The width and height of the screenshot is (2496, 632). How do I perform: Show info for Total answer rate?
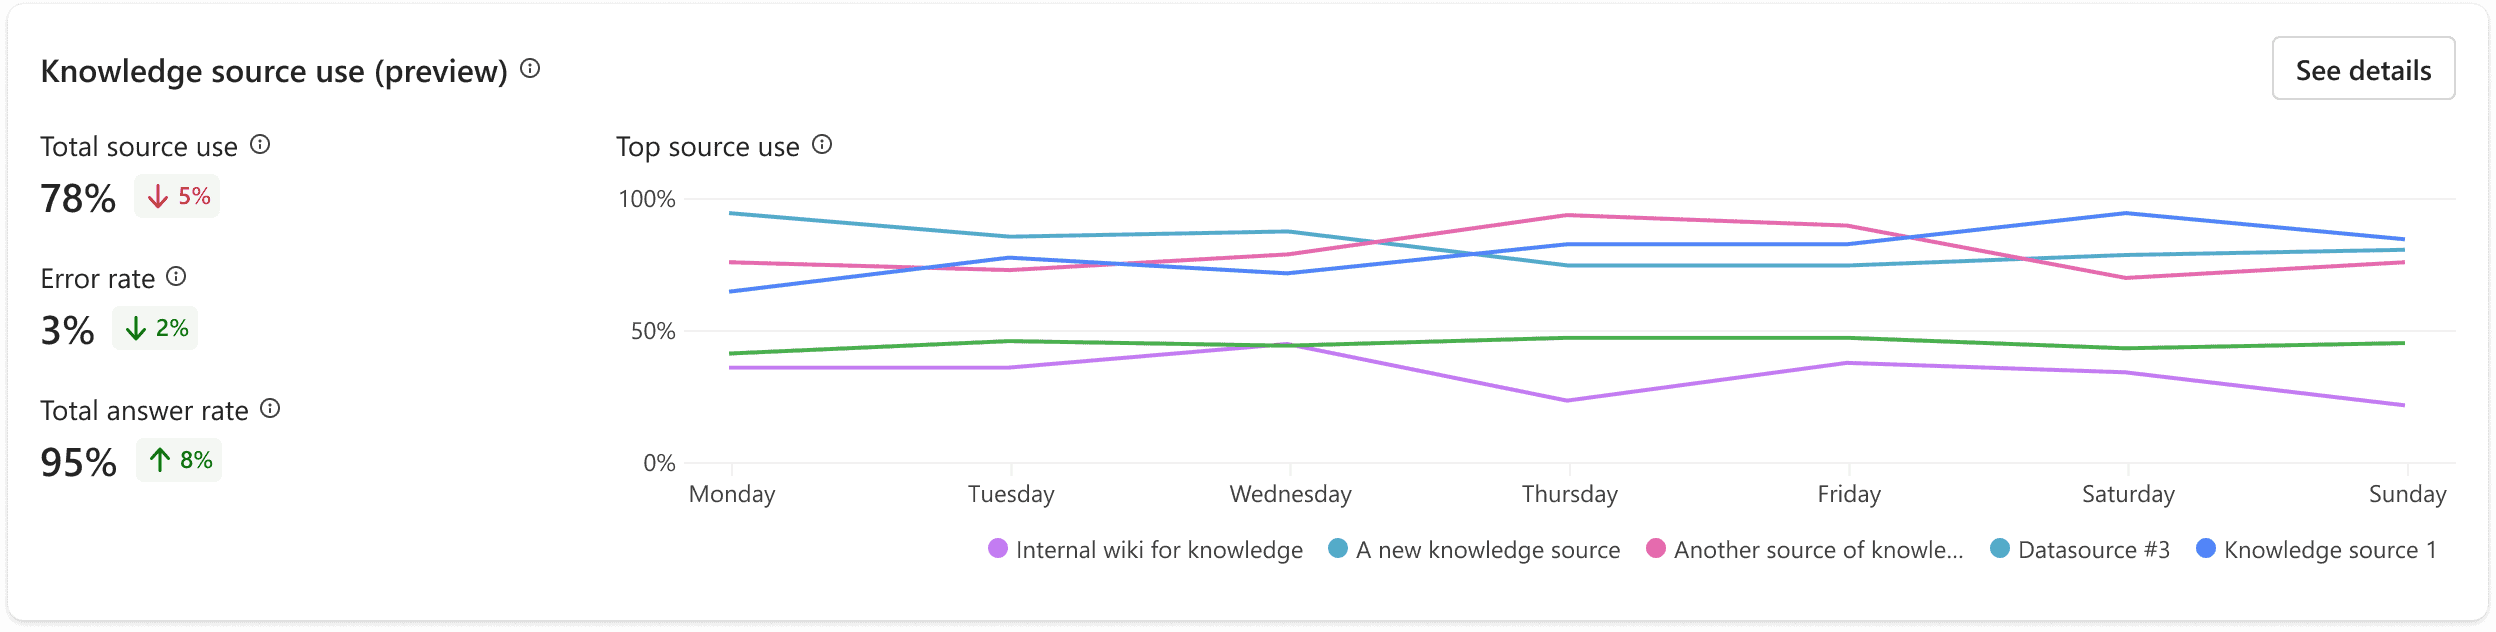[x=270, y=409]
